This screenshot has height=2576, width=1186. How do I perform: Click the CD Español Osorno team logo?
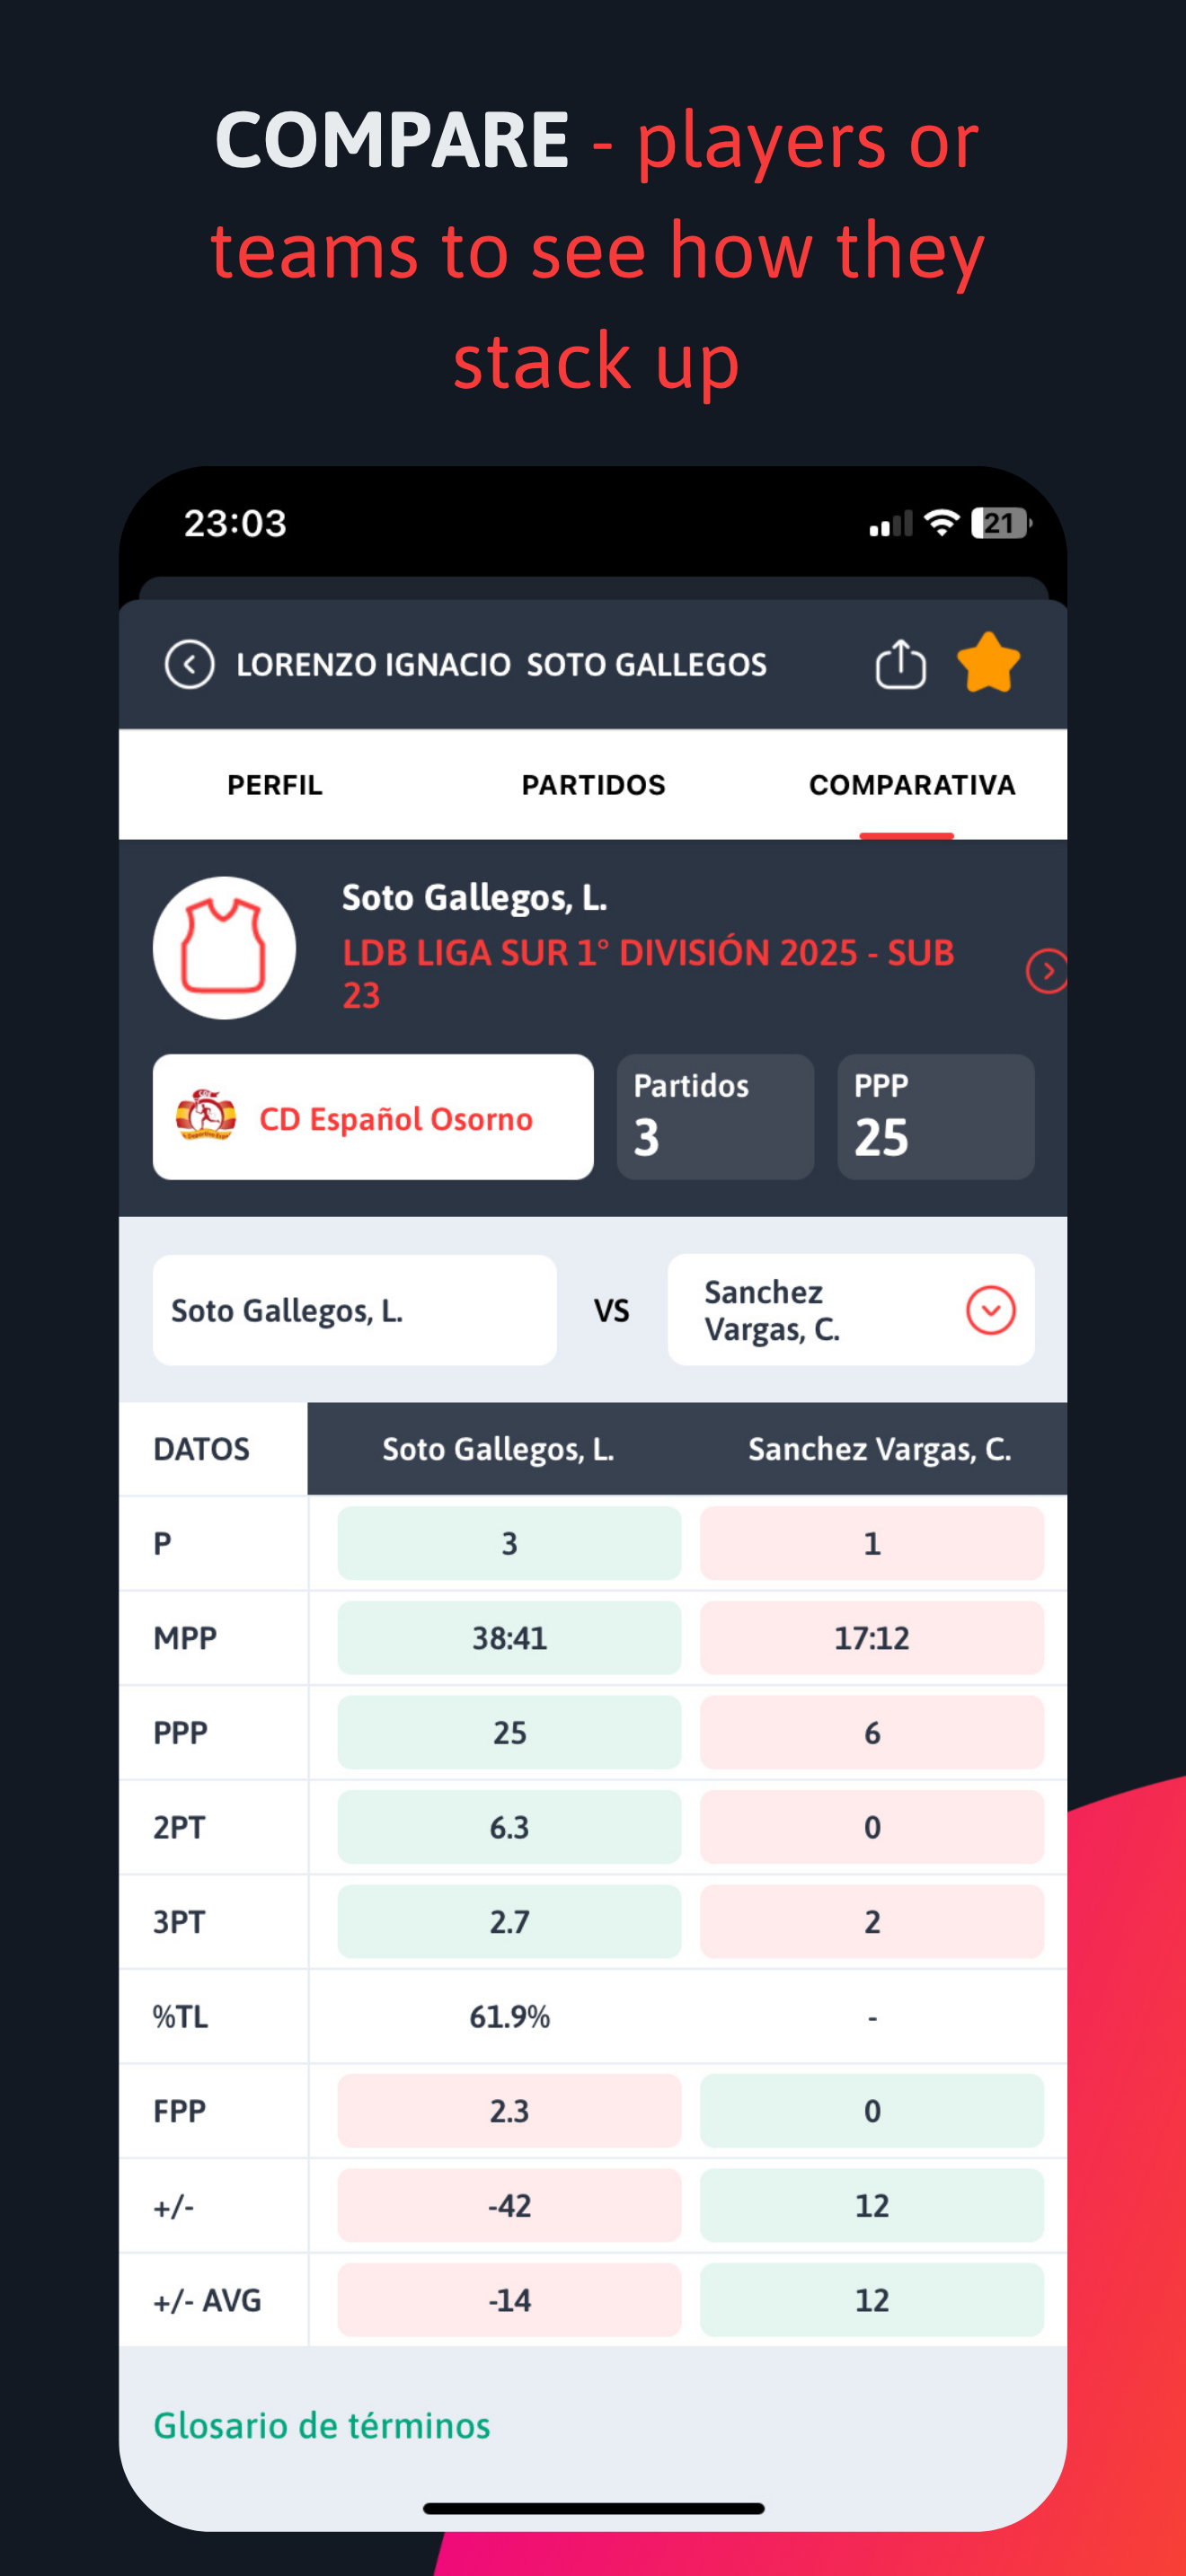206,1116
